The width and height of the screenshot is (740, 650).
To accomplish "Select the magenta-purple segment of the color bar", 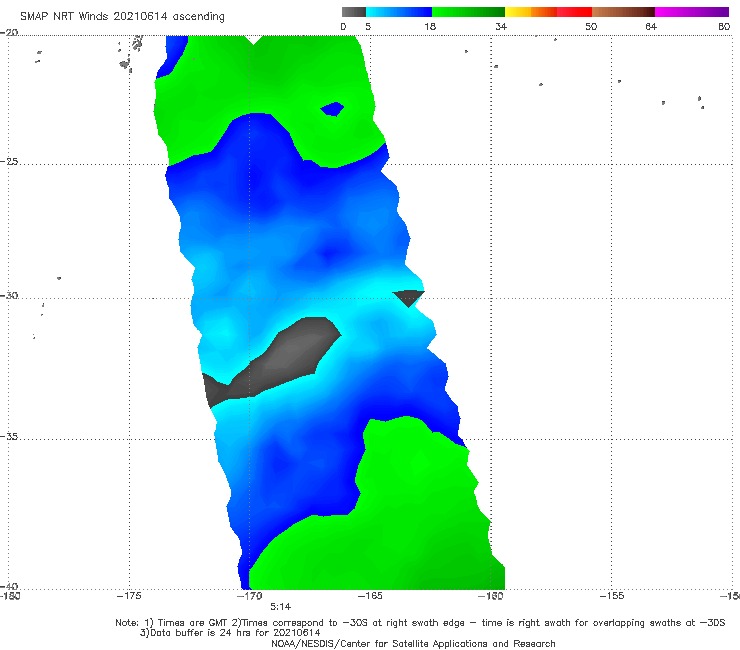I will click(x=692, y=12).
